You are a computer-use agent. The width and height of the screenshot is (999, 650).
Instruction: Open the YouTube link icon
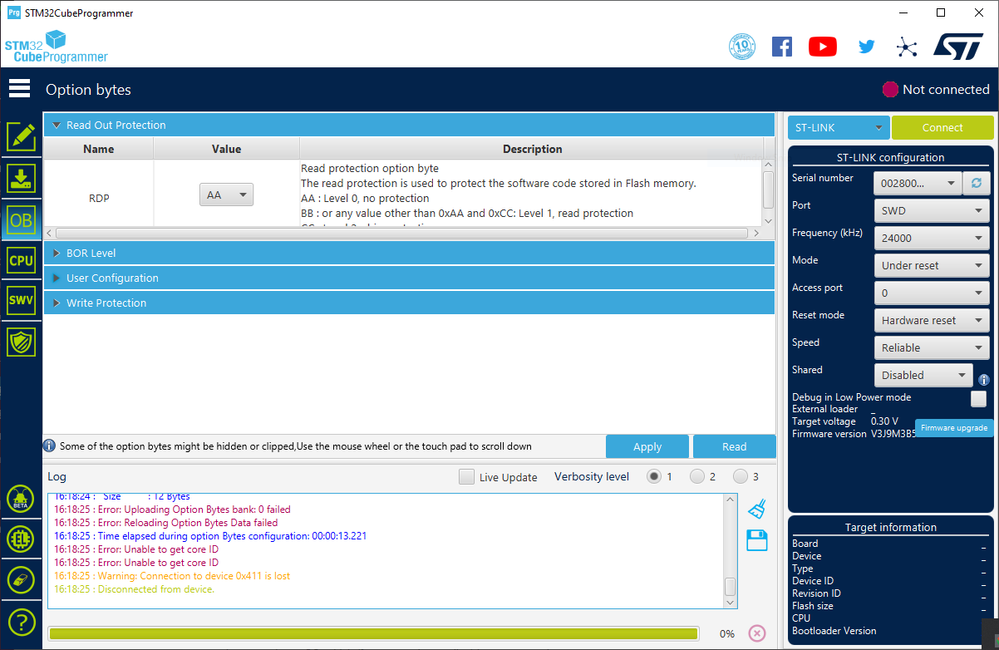pyautogui.click(x=823, y=47)
